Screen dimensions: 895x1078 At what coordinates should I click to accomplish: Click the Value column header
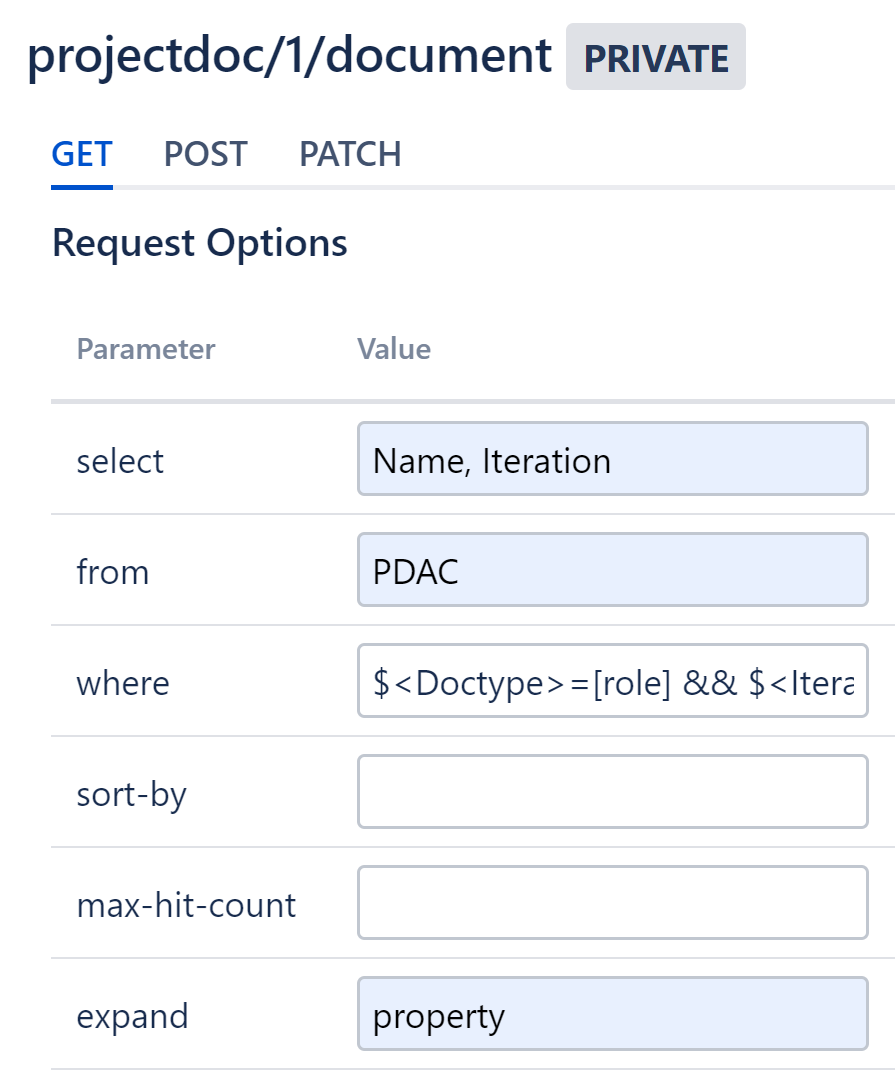[x=394, y=349]
